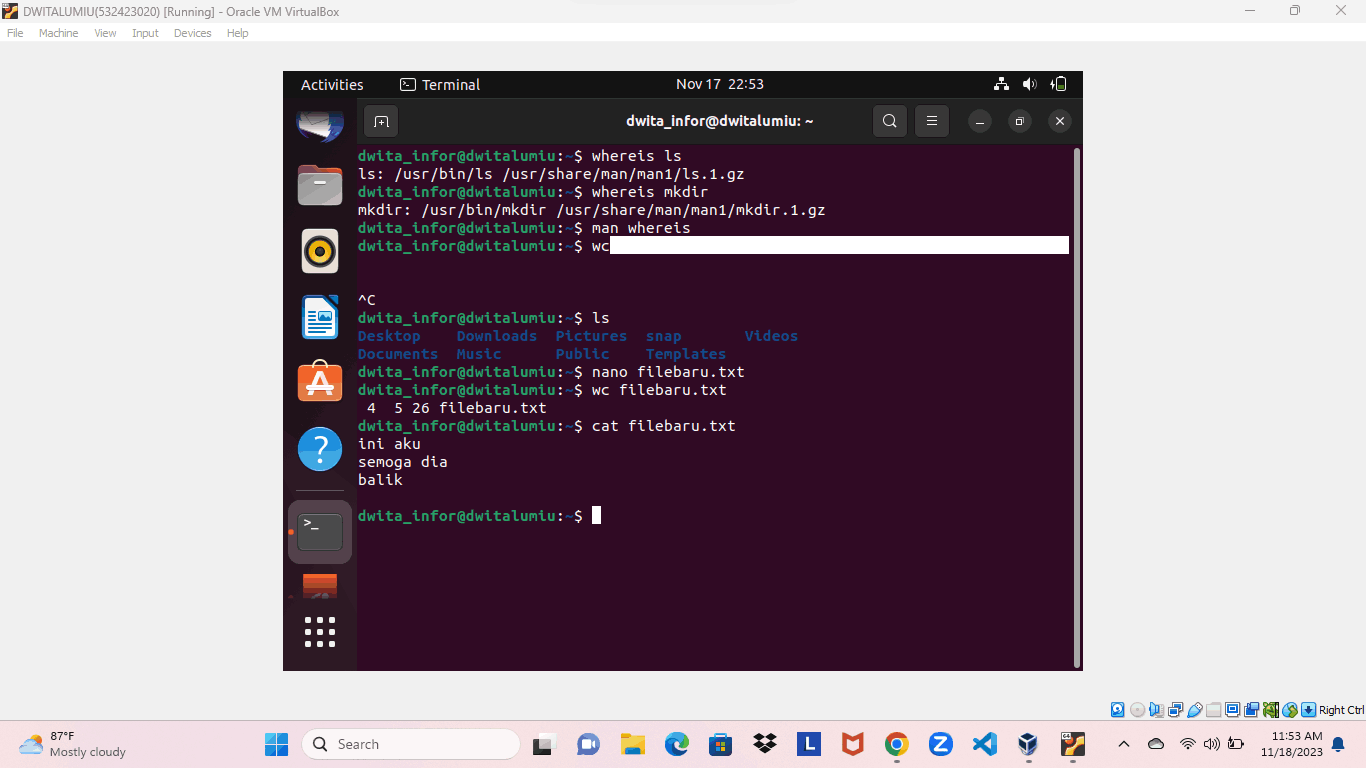The image size is (1366, 768).
Task: Click the shared folders indicator in VirtualBox
Action: click(1214, 710)
